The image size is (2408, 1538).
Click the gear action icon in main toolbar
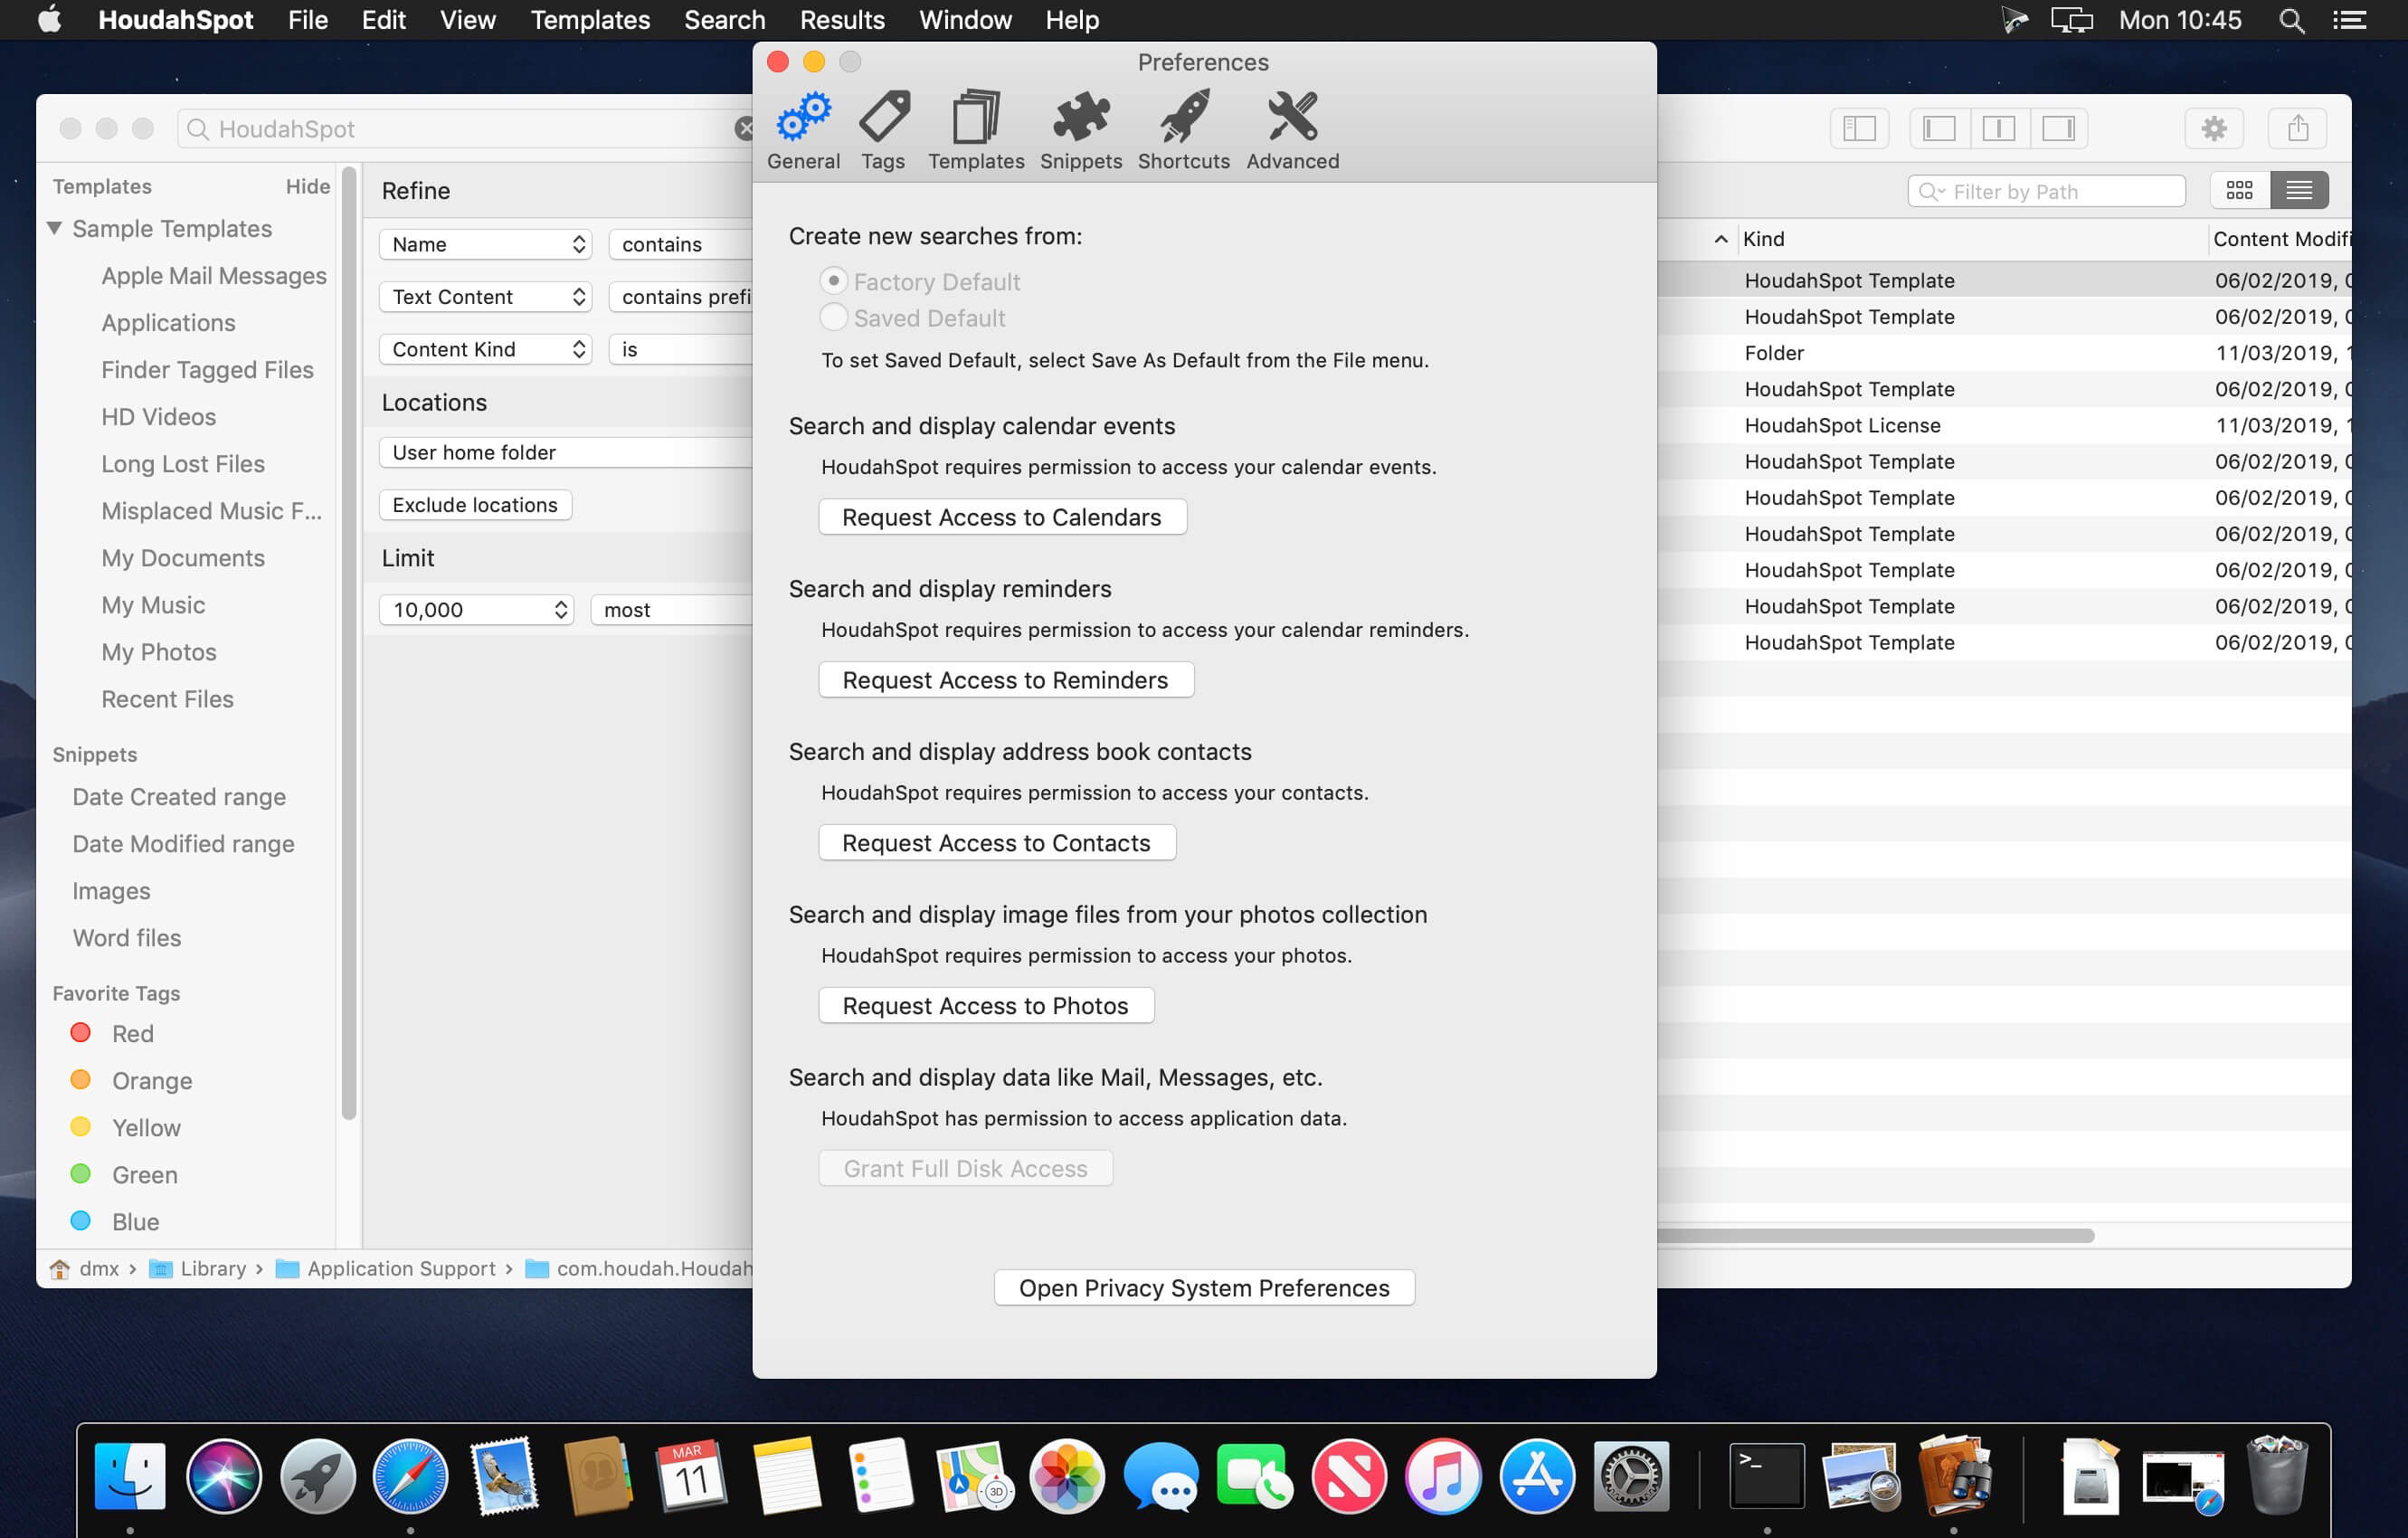click(x=2214, y=129)
